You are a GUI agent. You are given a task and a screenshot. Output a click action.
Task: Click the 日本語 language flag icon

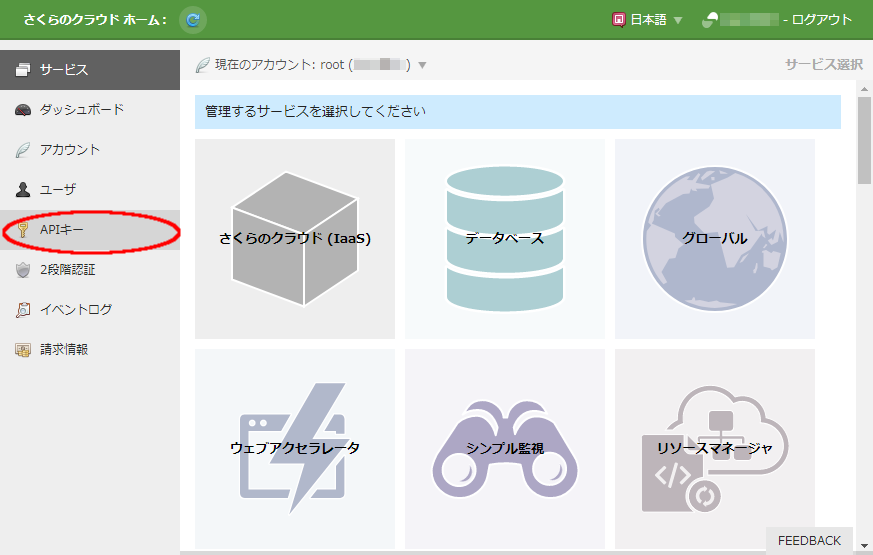619,20
